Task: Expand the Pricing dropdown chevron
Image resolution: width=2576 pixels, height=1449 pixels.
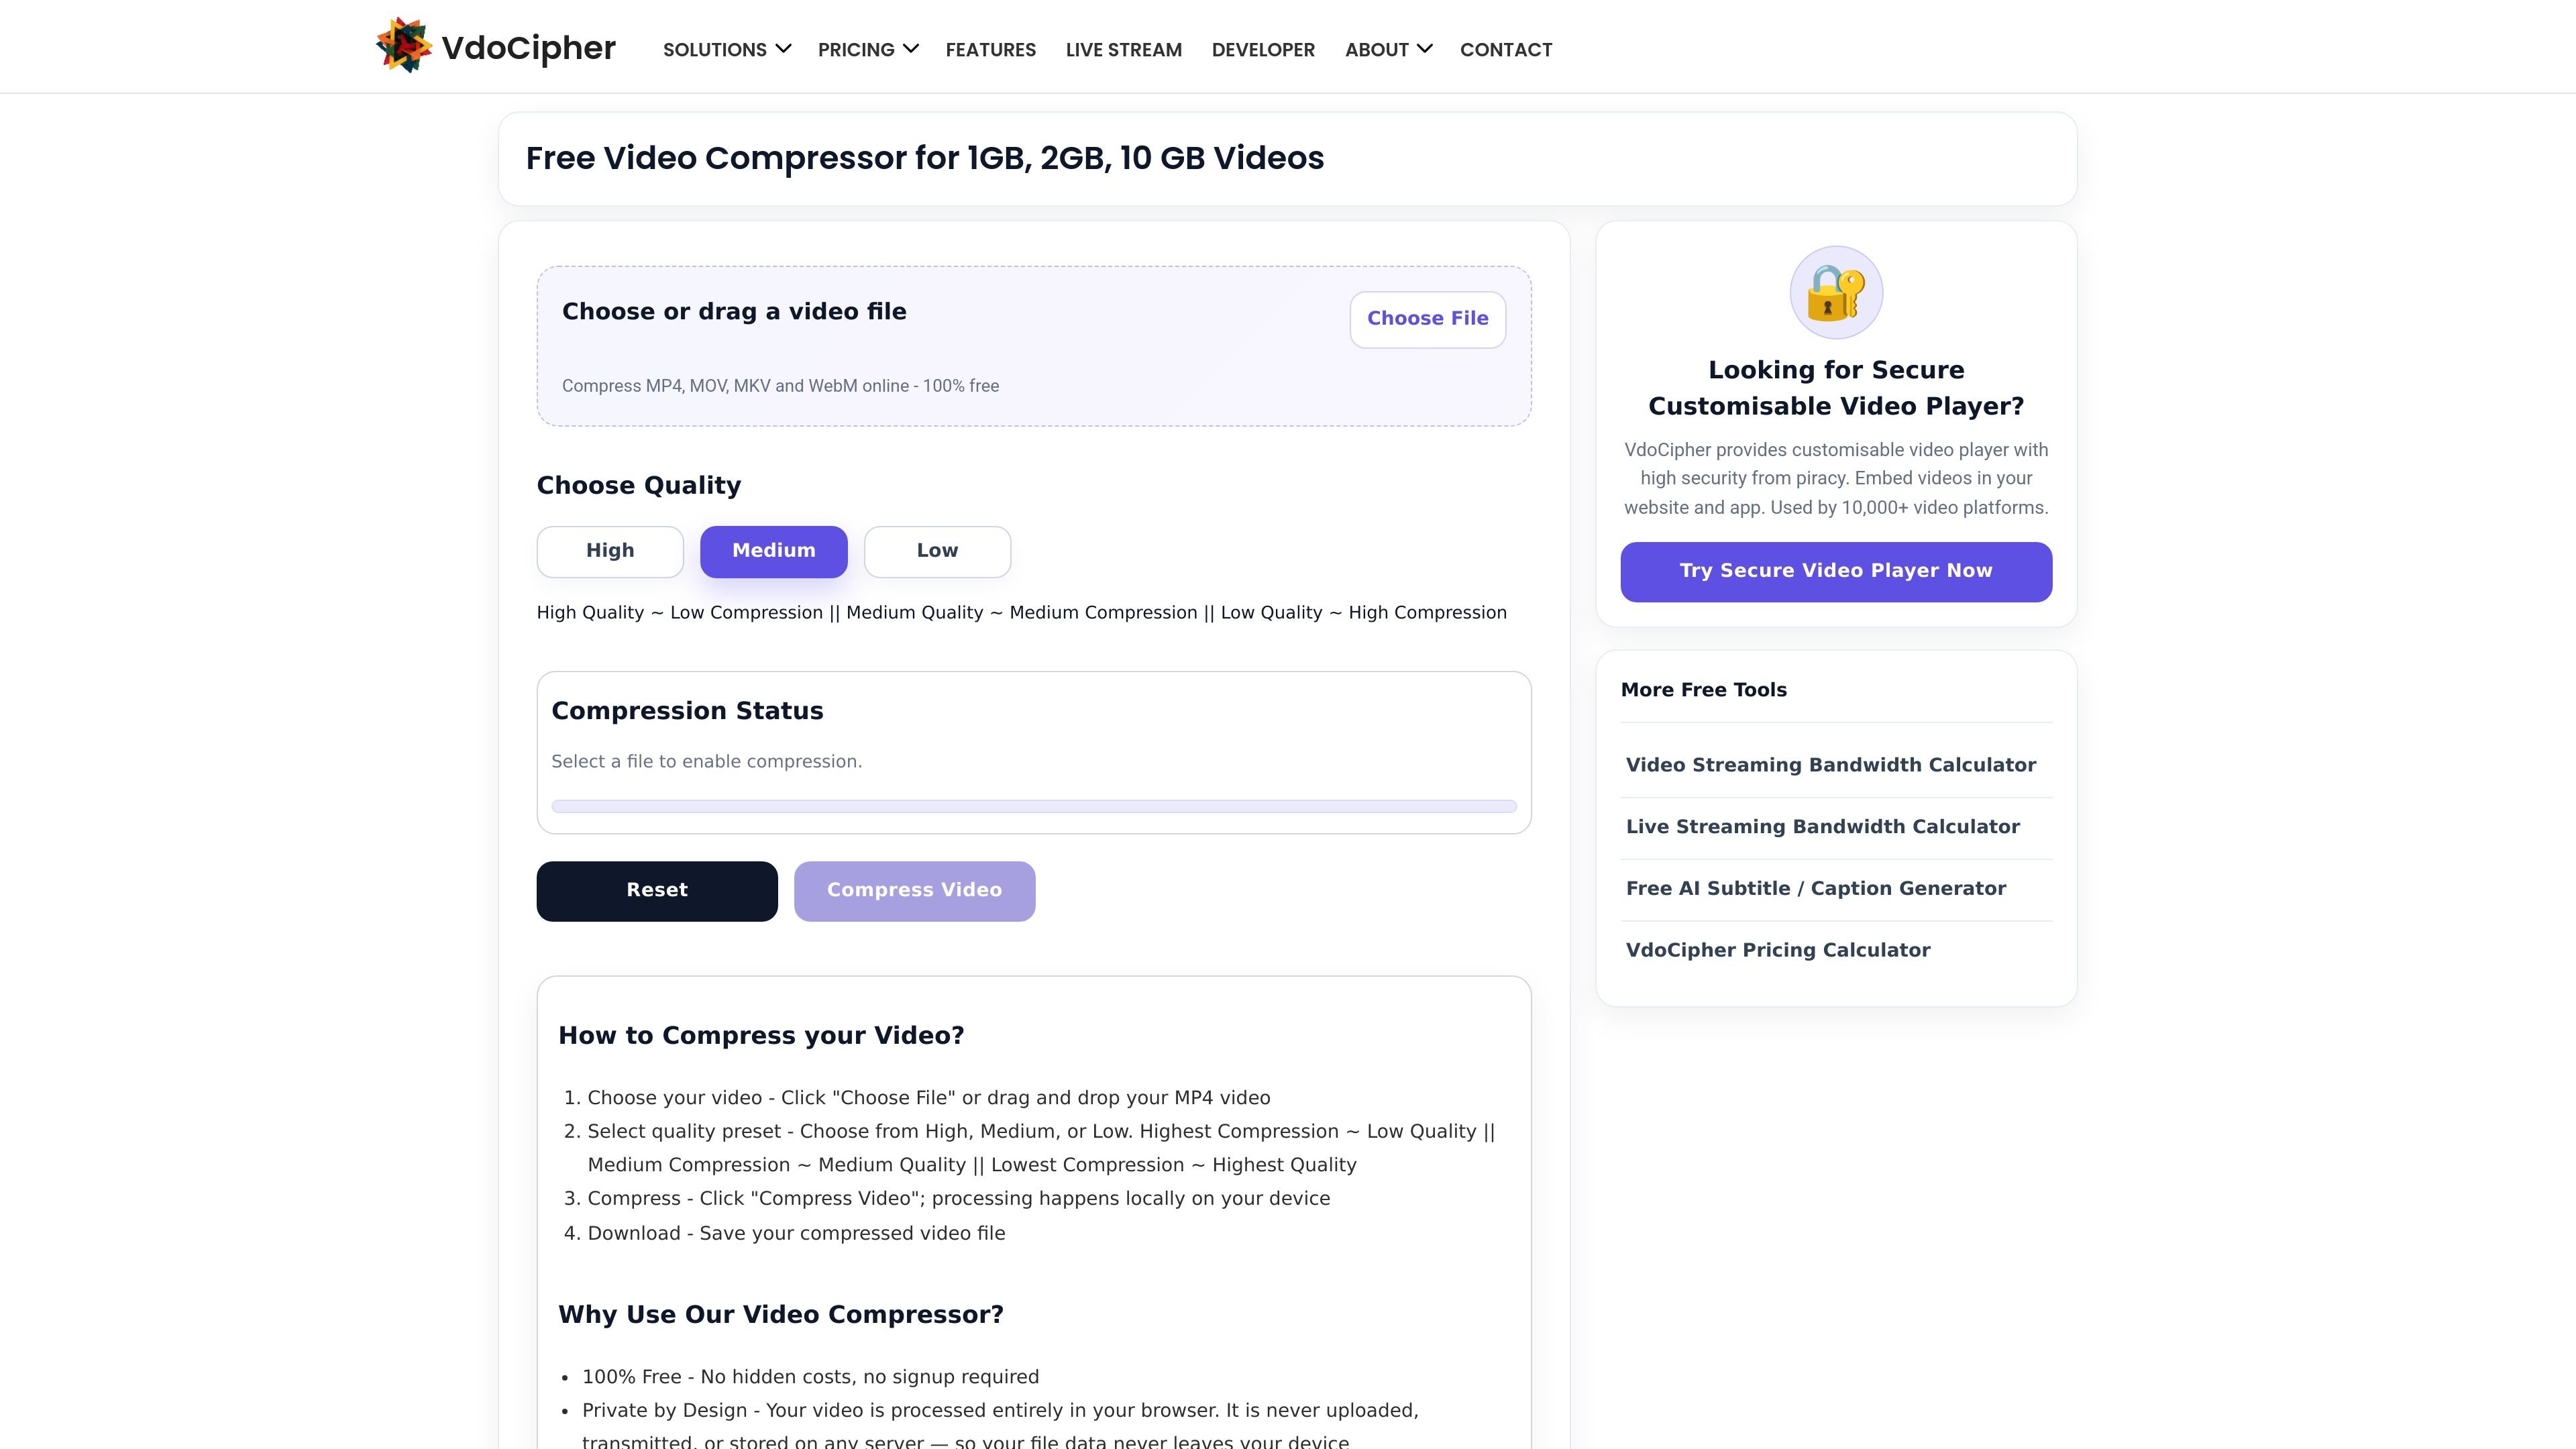Action: (910, 48)
